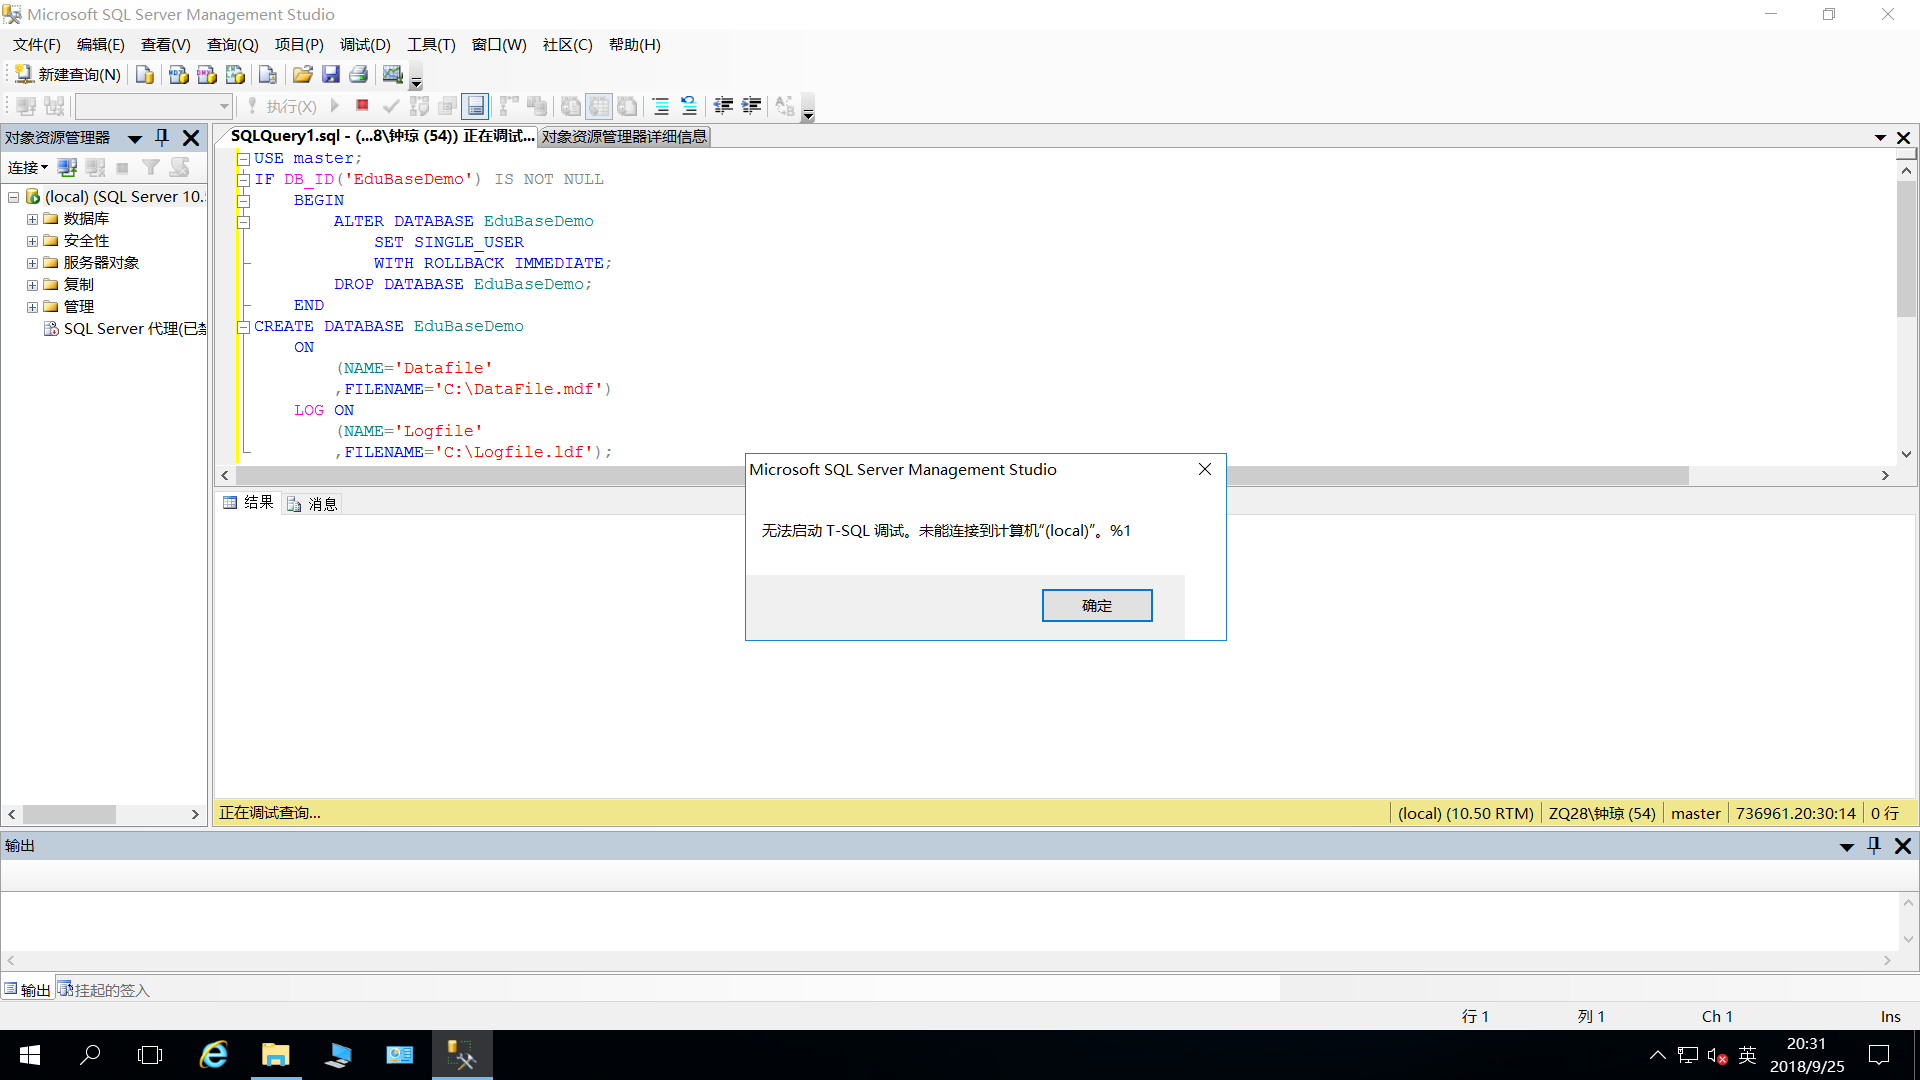Open the 工具(T) menu
This screenshot has height=1080, width=1920.
pos(431,44)
